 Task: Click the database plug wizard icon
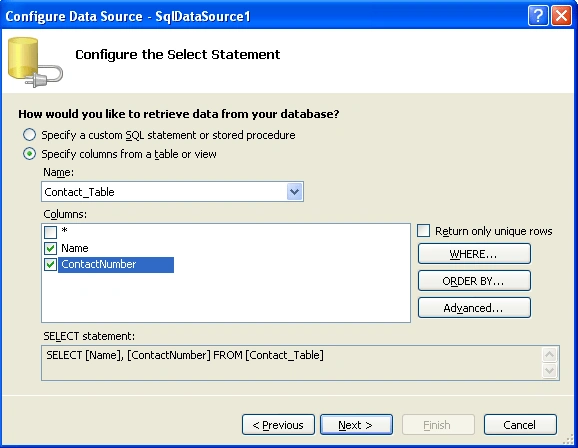tap(35, 62)
